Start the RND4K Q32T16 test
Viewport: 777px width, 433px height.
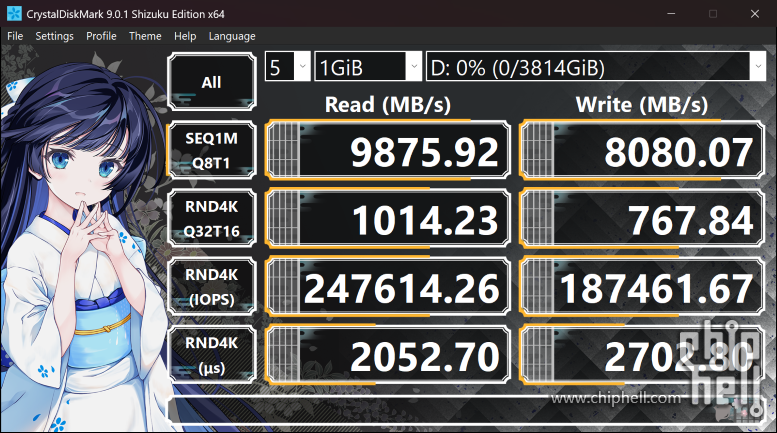click(x=212, y=218)
